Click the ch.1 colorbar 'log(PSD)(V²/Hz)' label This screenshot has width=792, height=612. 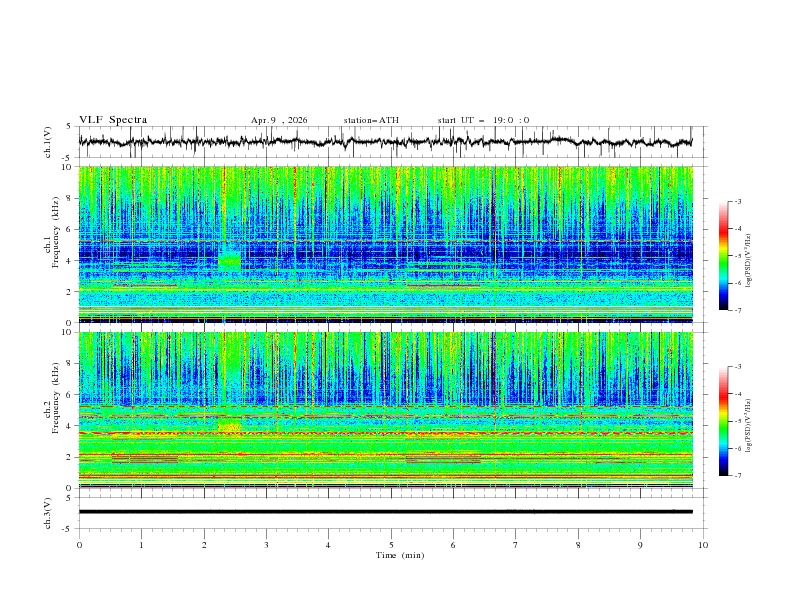[x=749, y=261]
